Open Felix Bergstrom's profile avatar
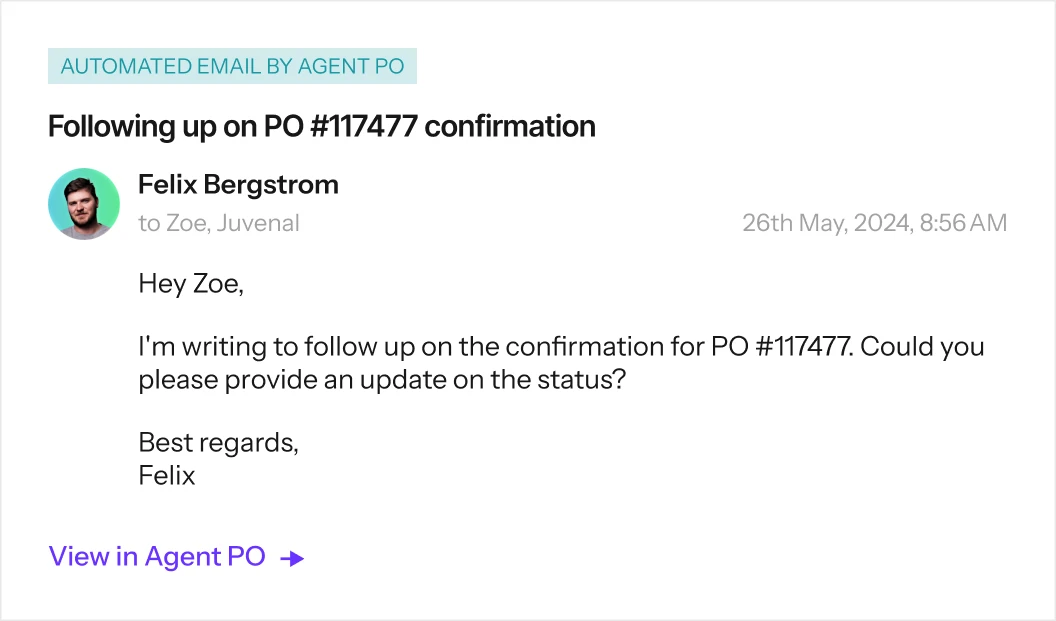Screen dimensions: 1056x621 click(84, 203)
